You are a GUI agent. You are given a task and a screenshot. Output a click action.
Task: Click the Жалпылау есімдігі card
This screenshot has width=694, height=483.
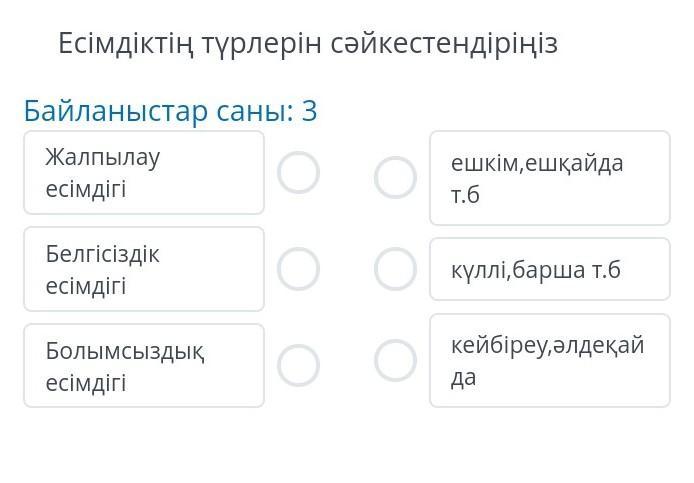[x=144, y=172]
